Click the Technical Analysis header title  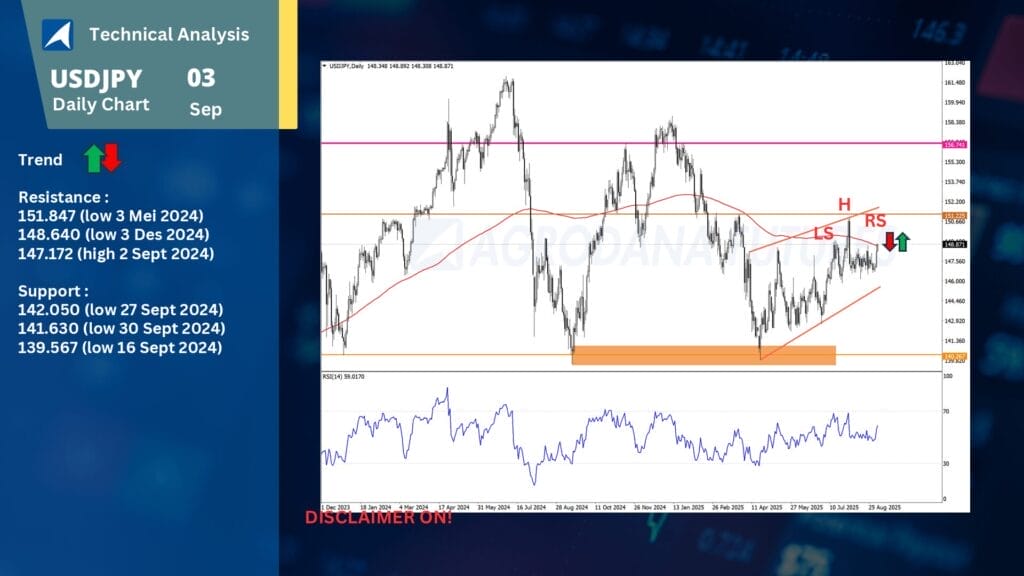pos(169,34)
